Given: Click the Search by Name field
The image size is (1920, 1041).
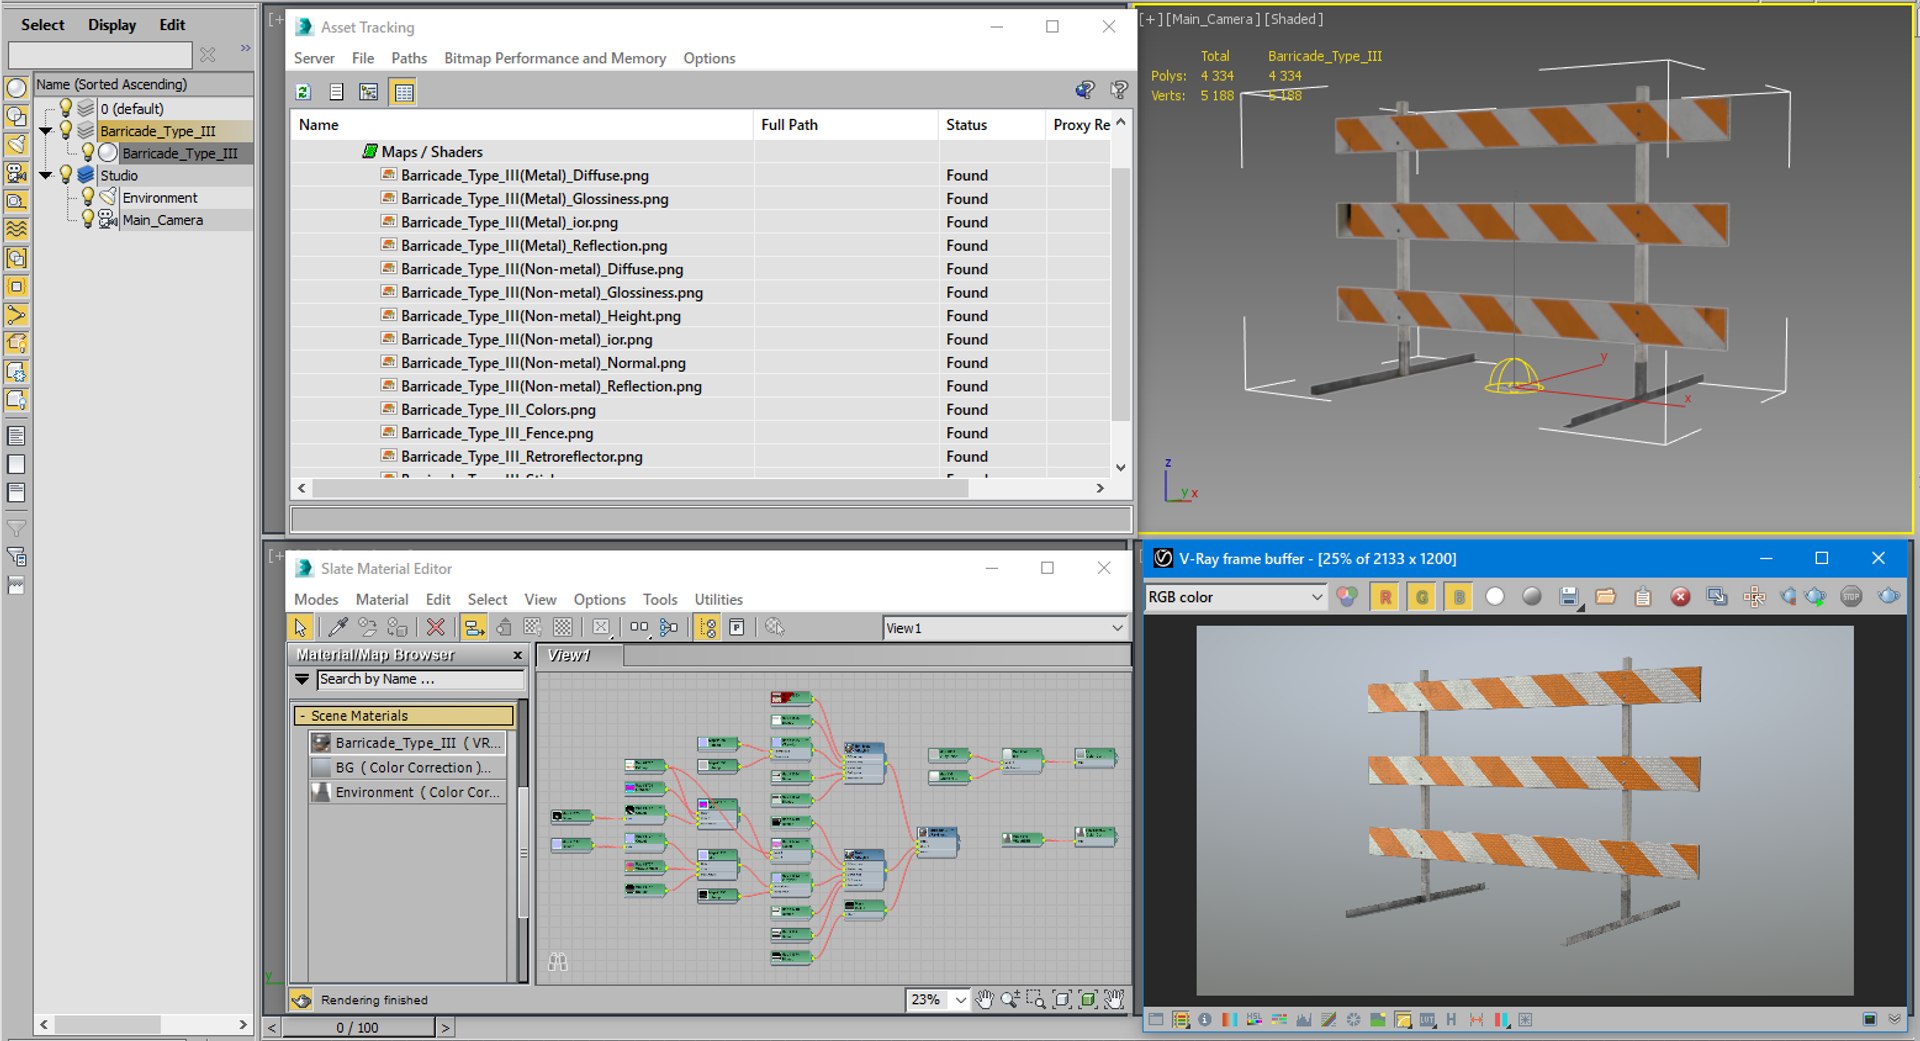Looking at the screenshot, I should point(420,679).
